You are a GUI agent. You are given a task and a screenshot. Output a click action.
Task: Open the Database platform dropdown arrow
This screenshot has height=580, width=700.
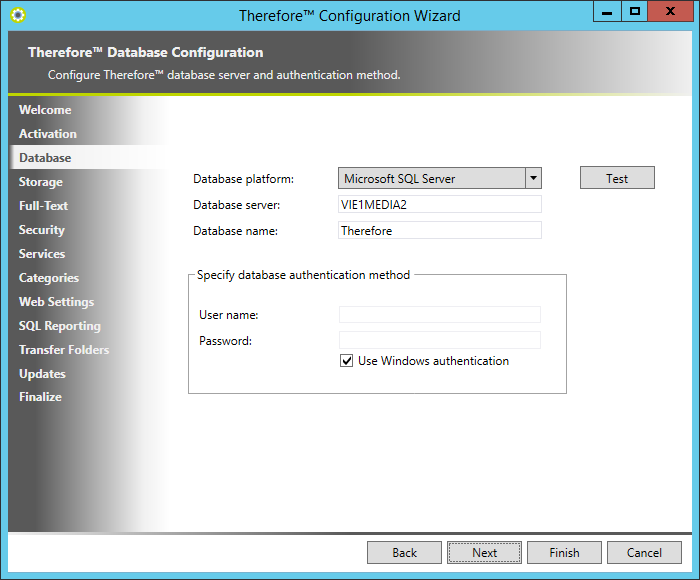(x=533, y=178)
